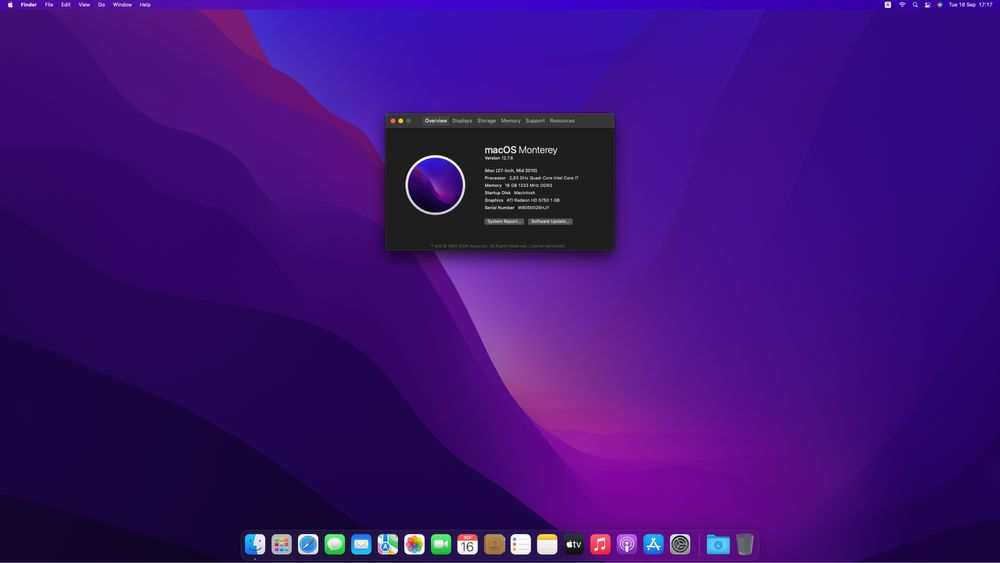Close the About This Mac window
The image size is (1000, 563).
coord(393,121)
